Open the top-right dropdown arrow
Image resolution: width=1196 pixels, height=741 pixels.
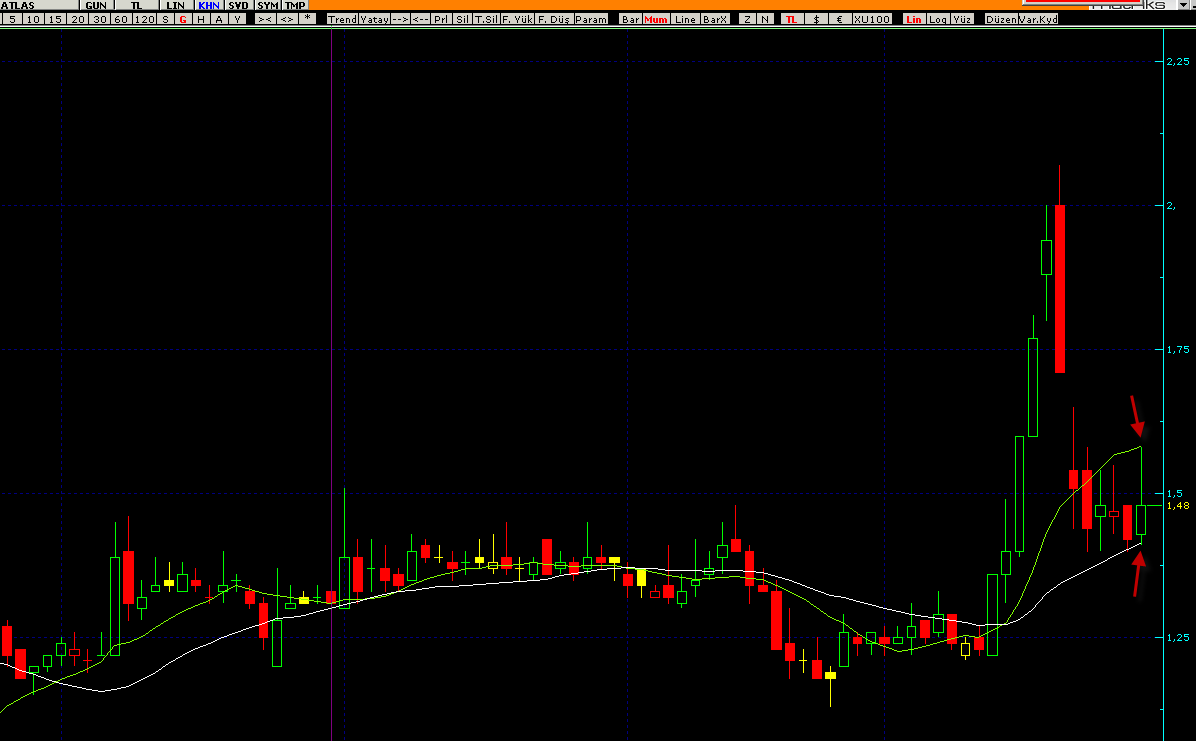pos(1184,5)
